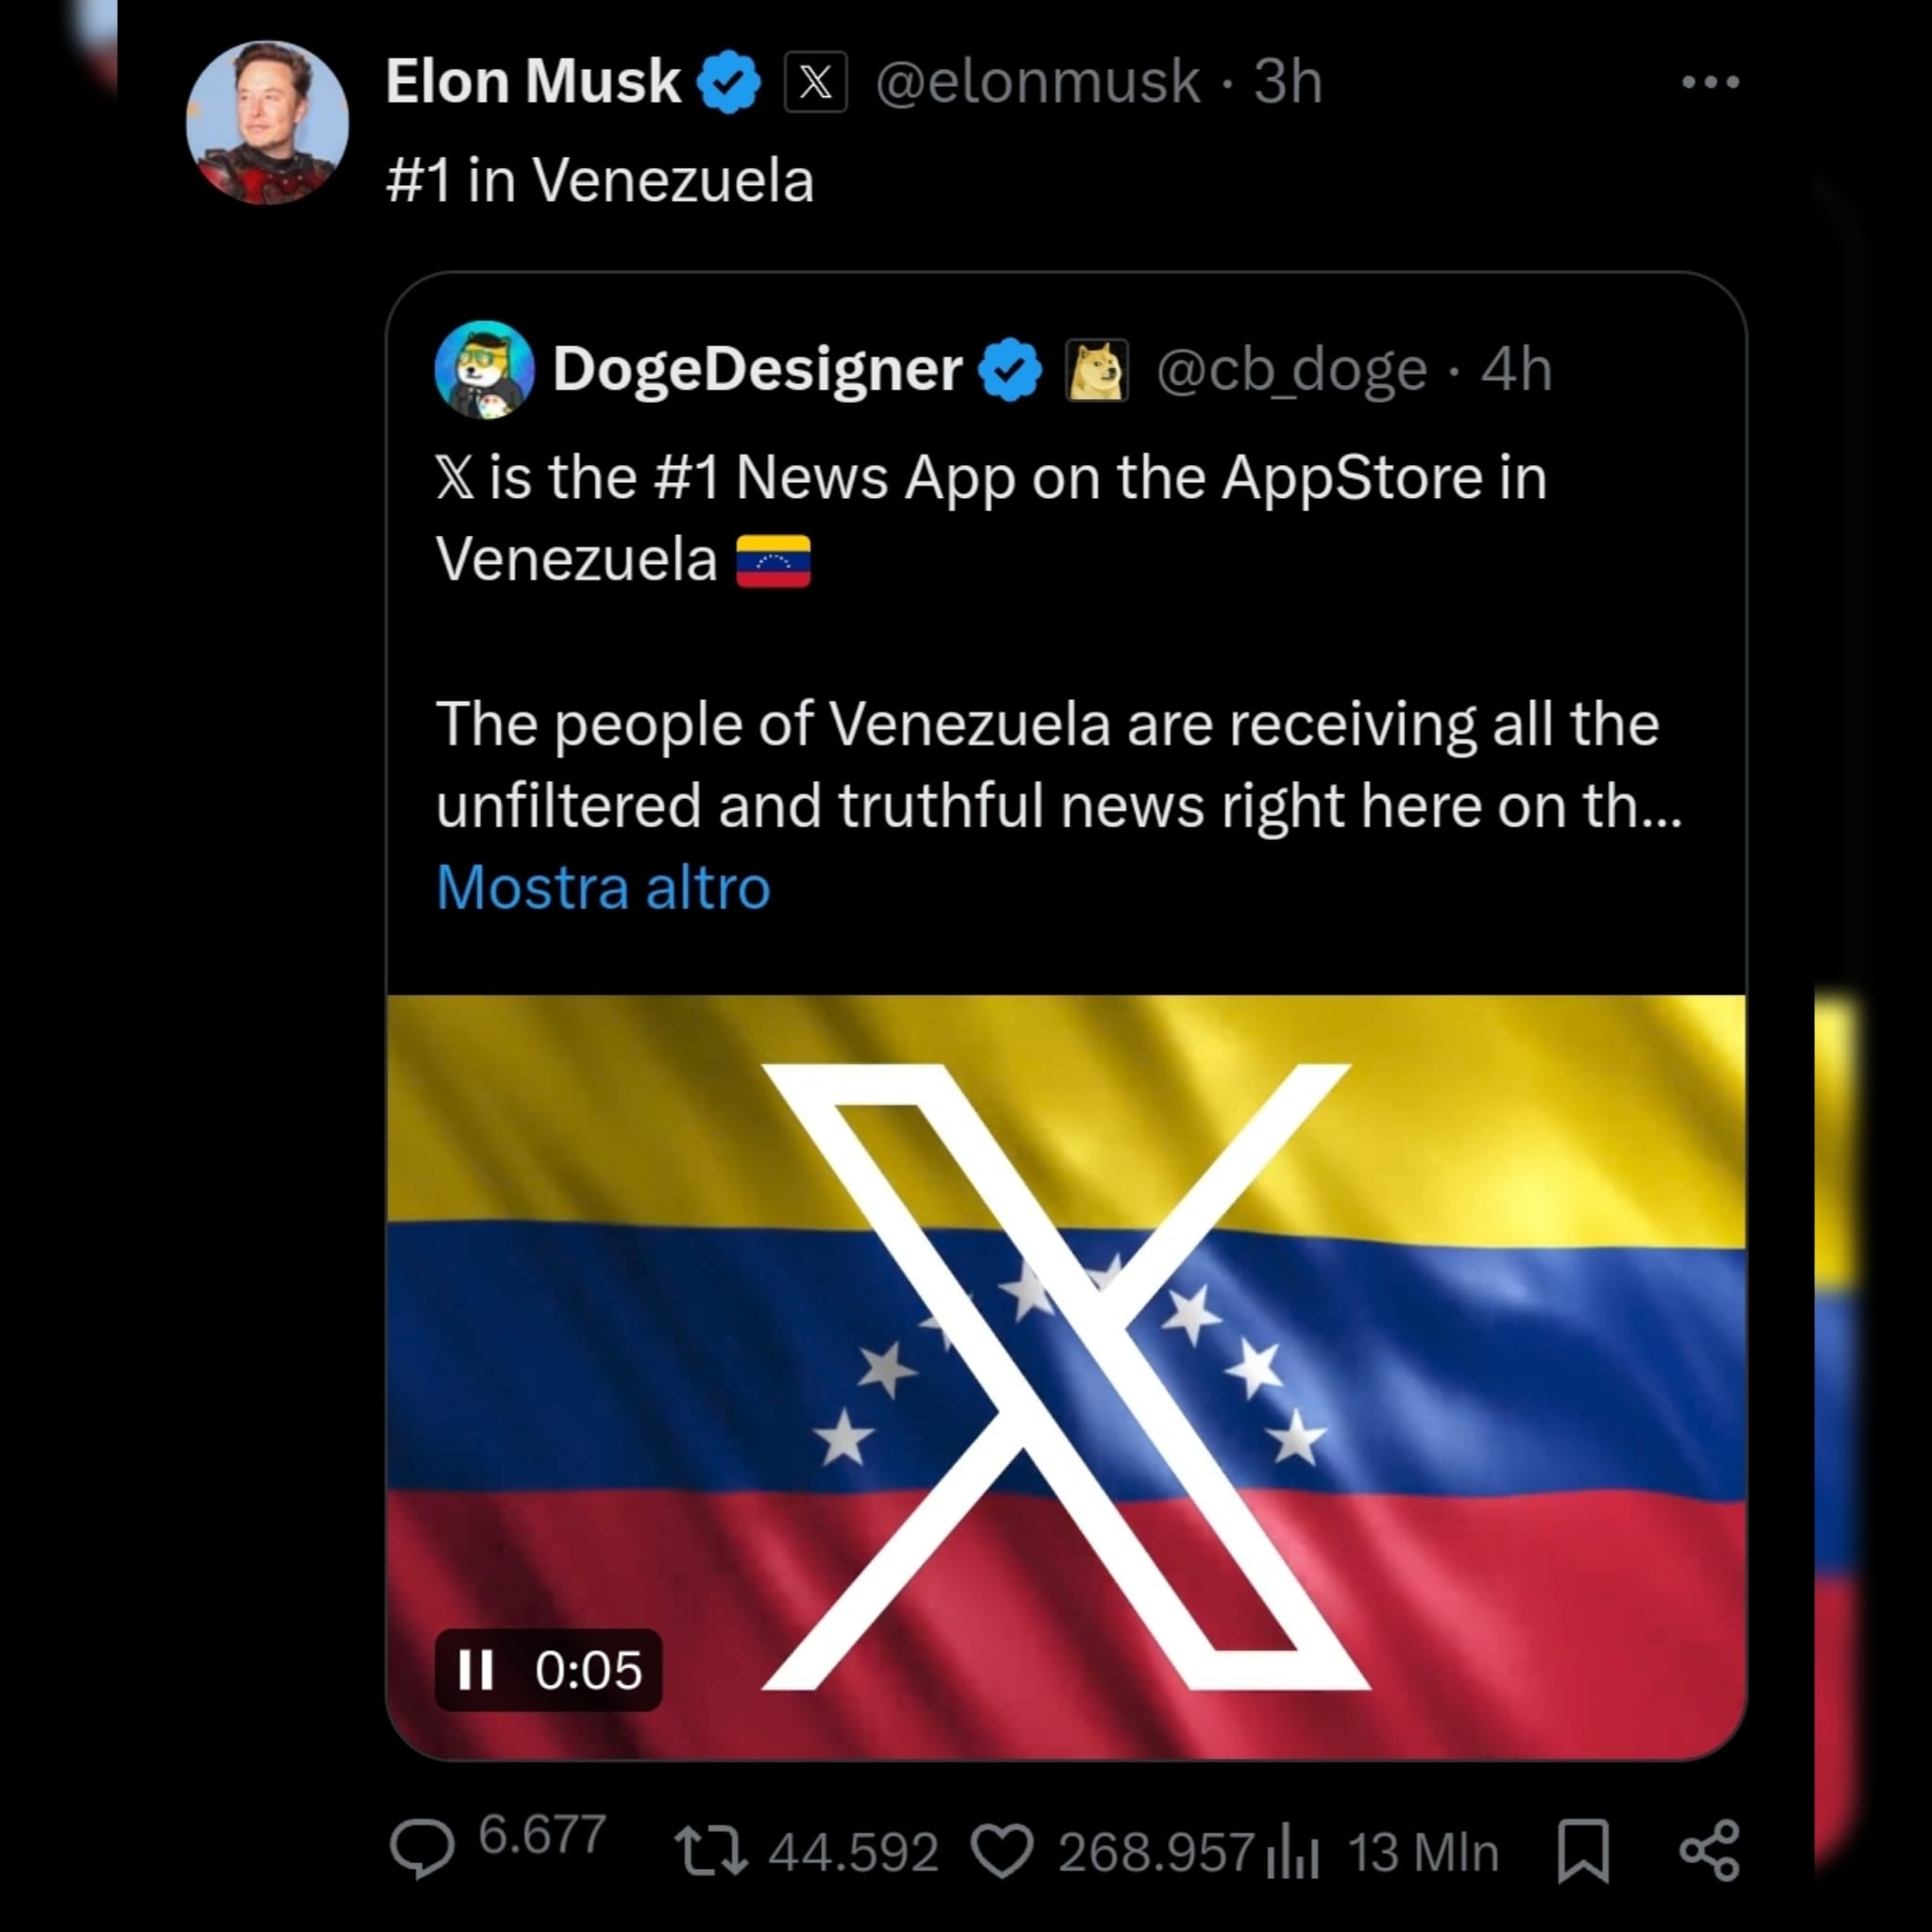The image size is (1932, 1932).
Task: Click the @cb_doge handle
Action: (1291, 370)
